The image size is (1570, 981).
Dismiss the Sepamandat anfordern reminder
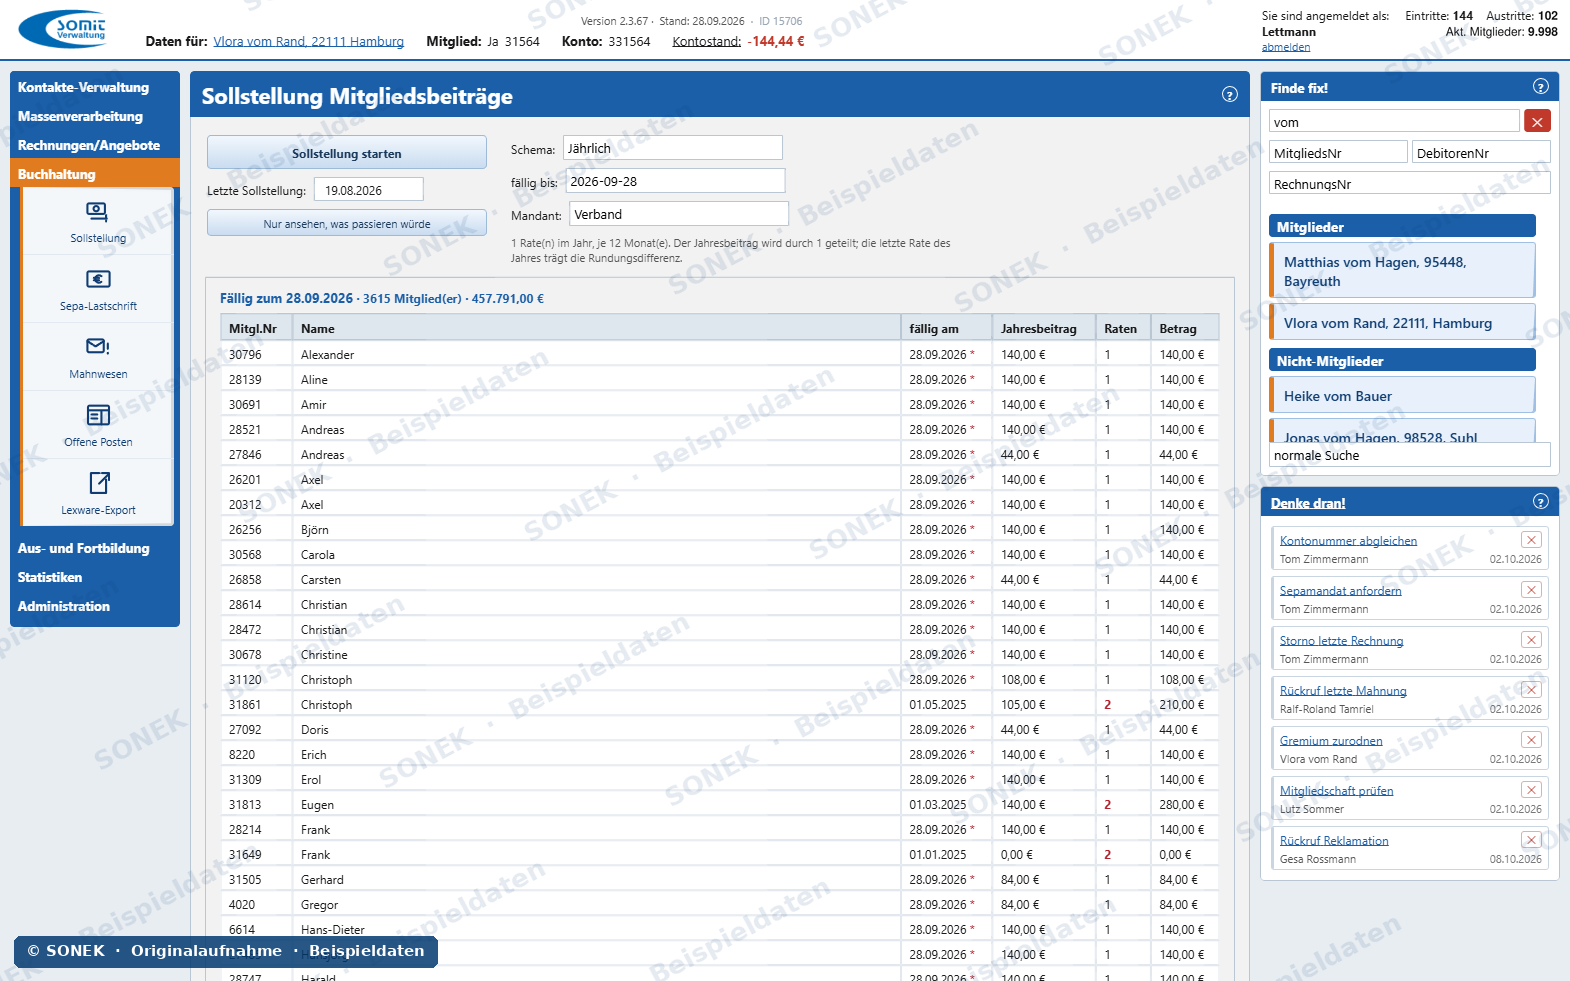click(x=1531, y=590)
